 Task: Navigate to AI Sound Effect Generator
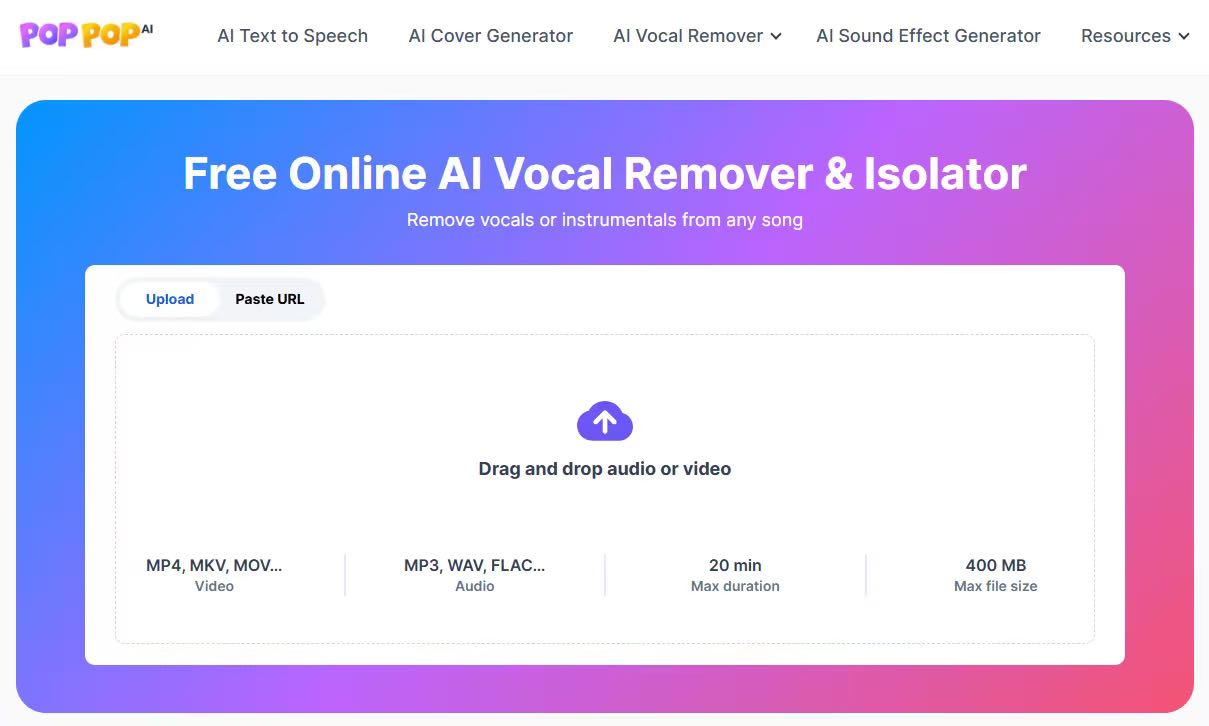(928, 36)
